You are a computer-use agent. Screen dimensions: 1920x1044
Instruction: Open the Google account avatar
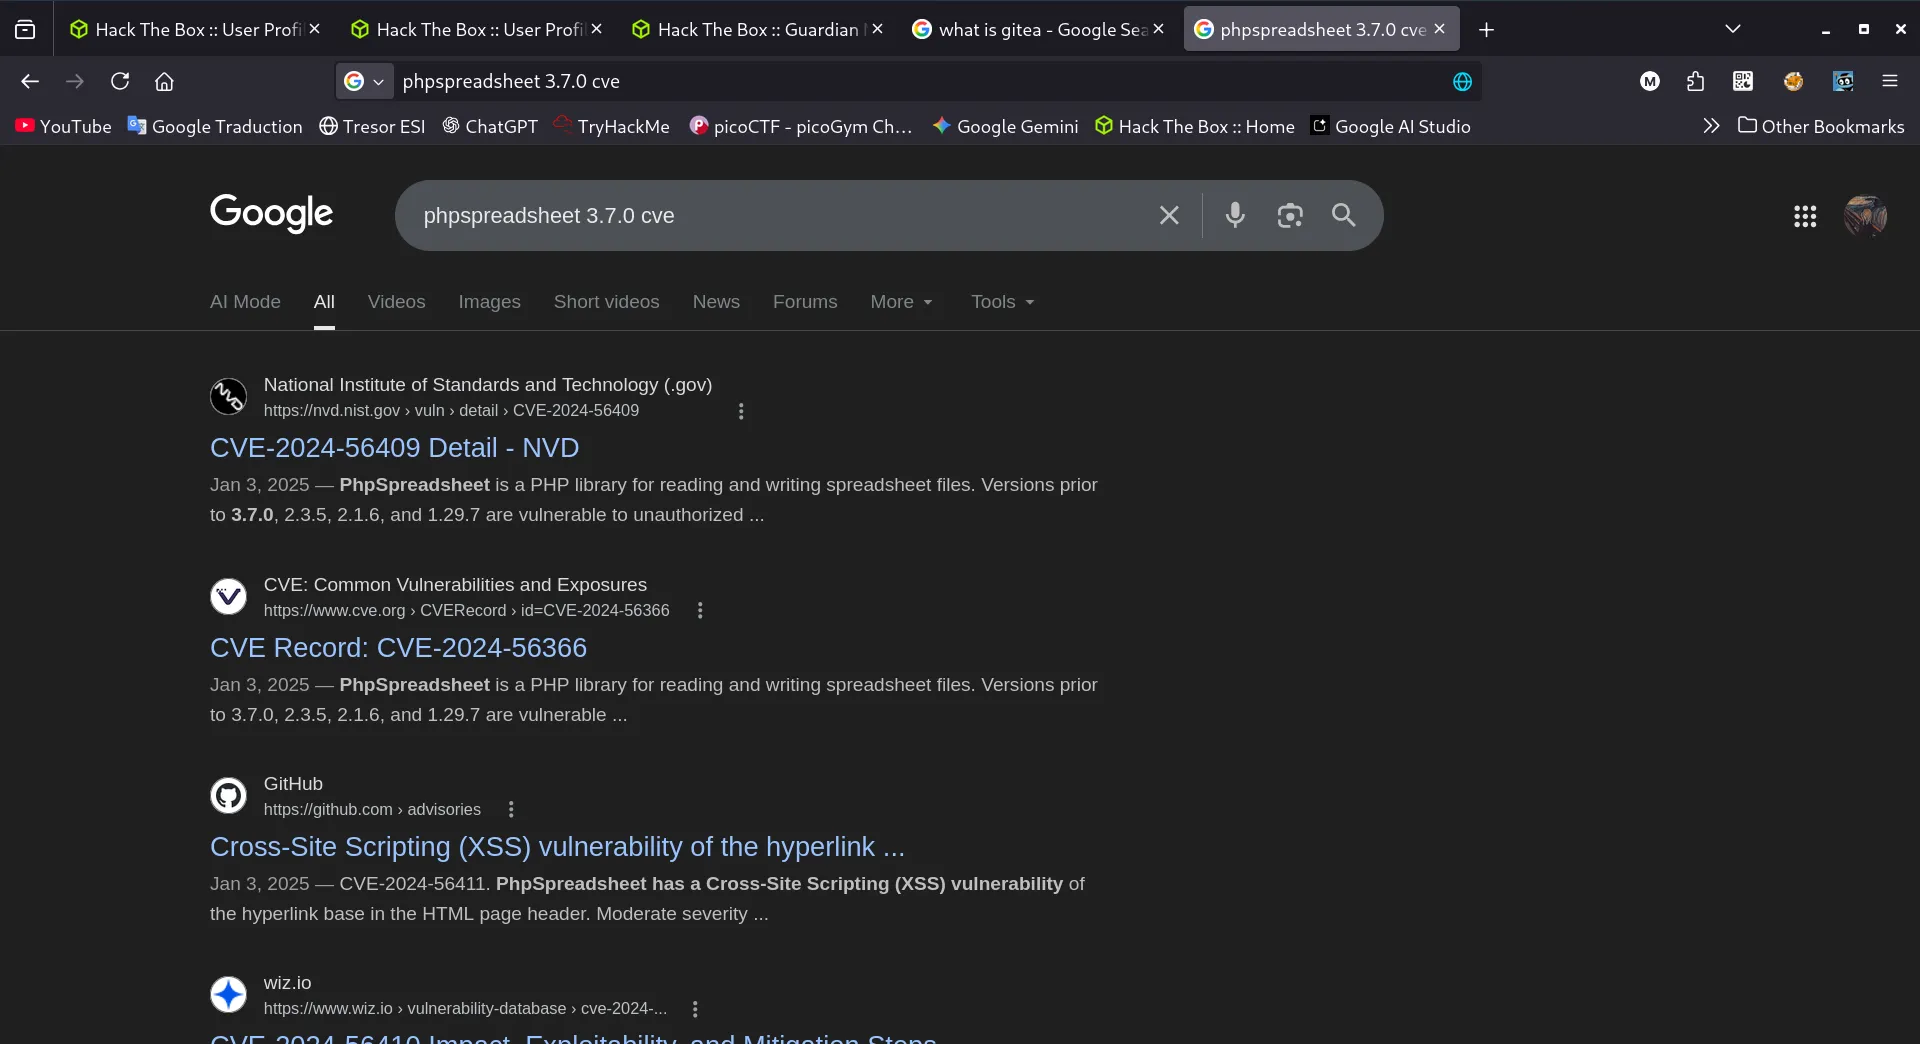tap(1865, 216)
